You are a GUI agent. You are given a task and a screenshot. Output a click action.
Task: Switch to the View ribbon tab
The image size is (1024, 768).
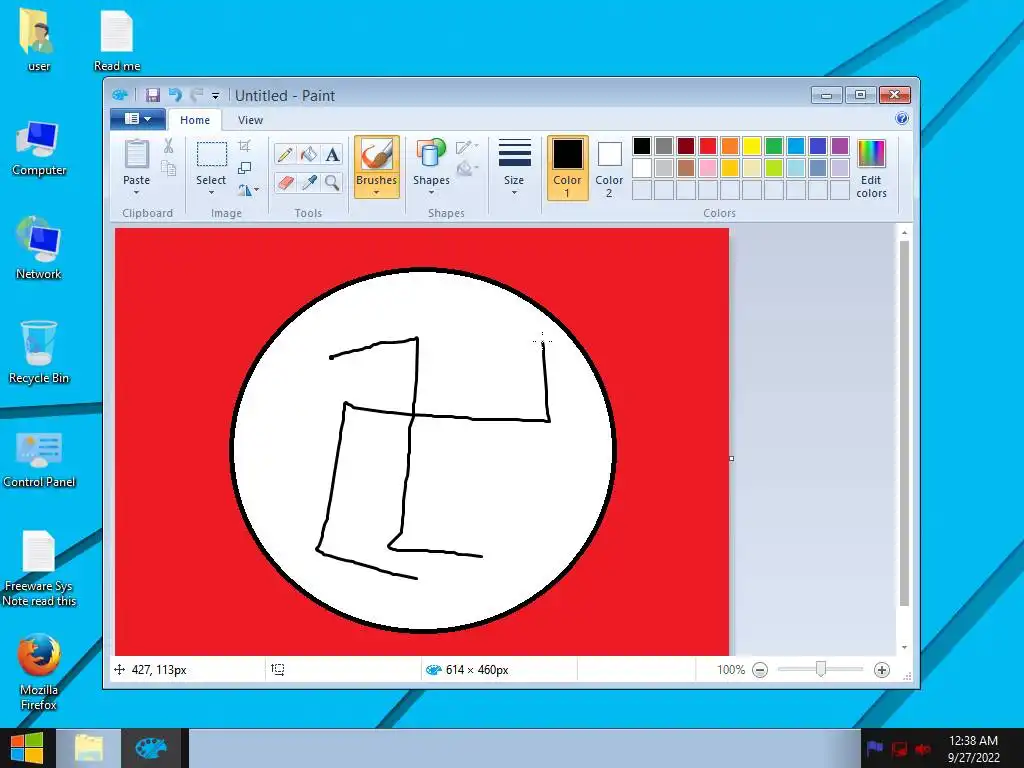click(x=250, y=120)
